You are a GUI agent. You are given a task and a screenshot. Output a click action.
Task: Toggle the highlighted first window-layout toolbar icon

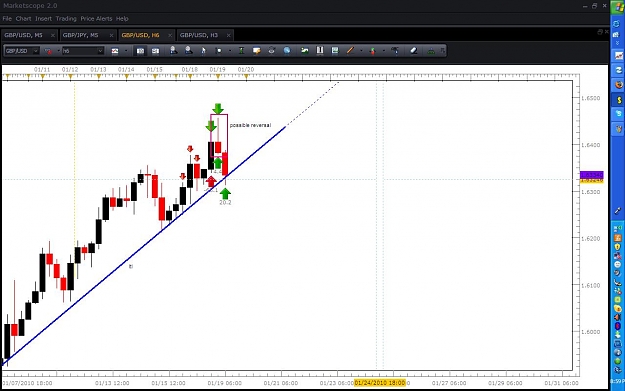(140, 51)
